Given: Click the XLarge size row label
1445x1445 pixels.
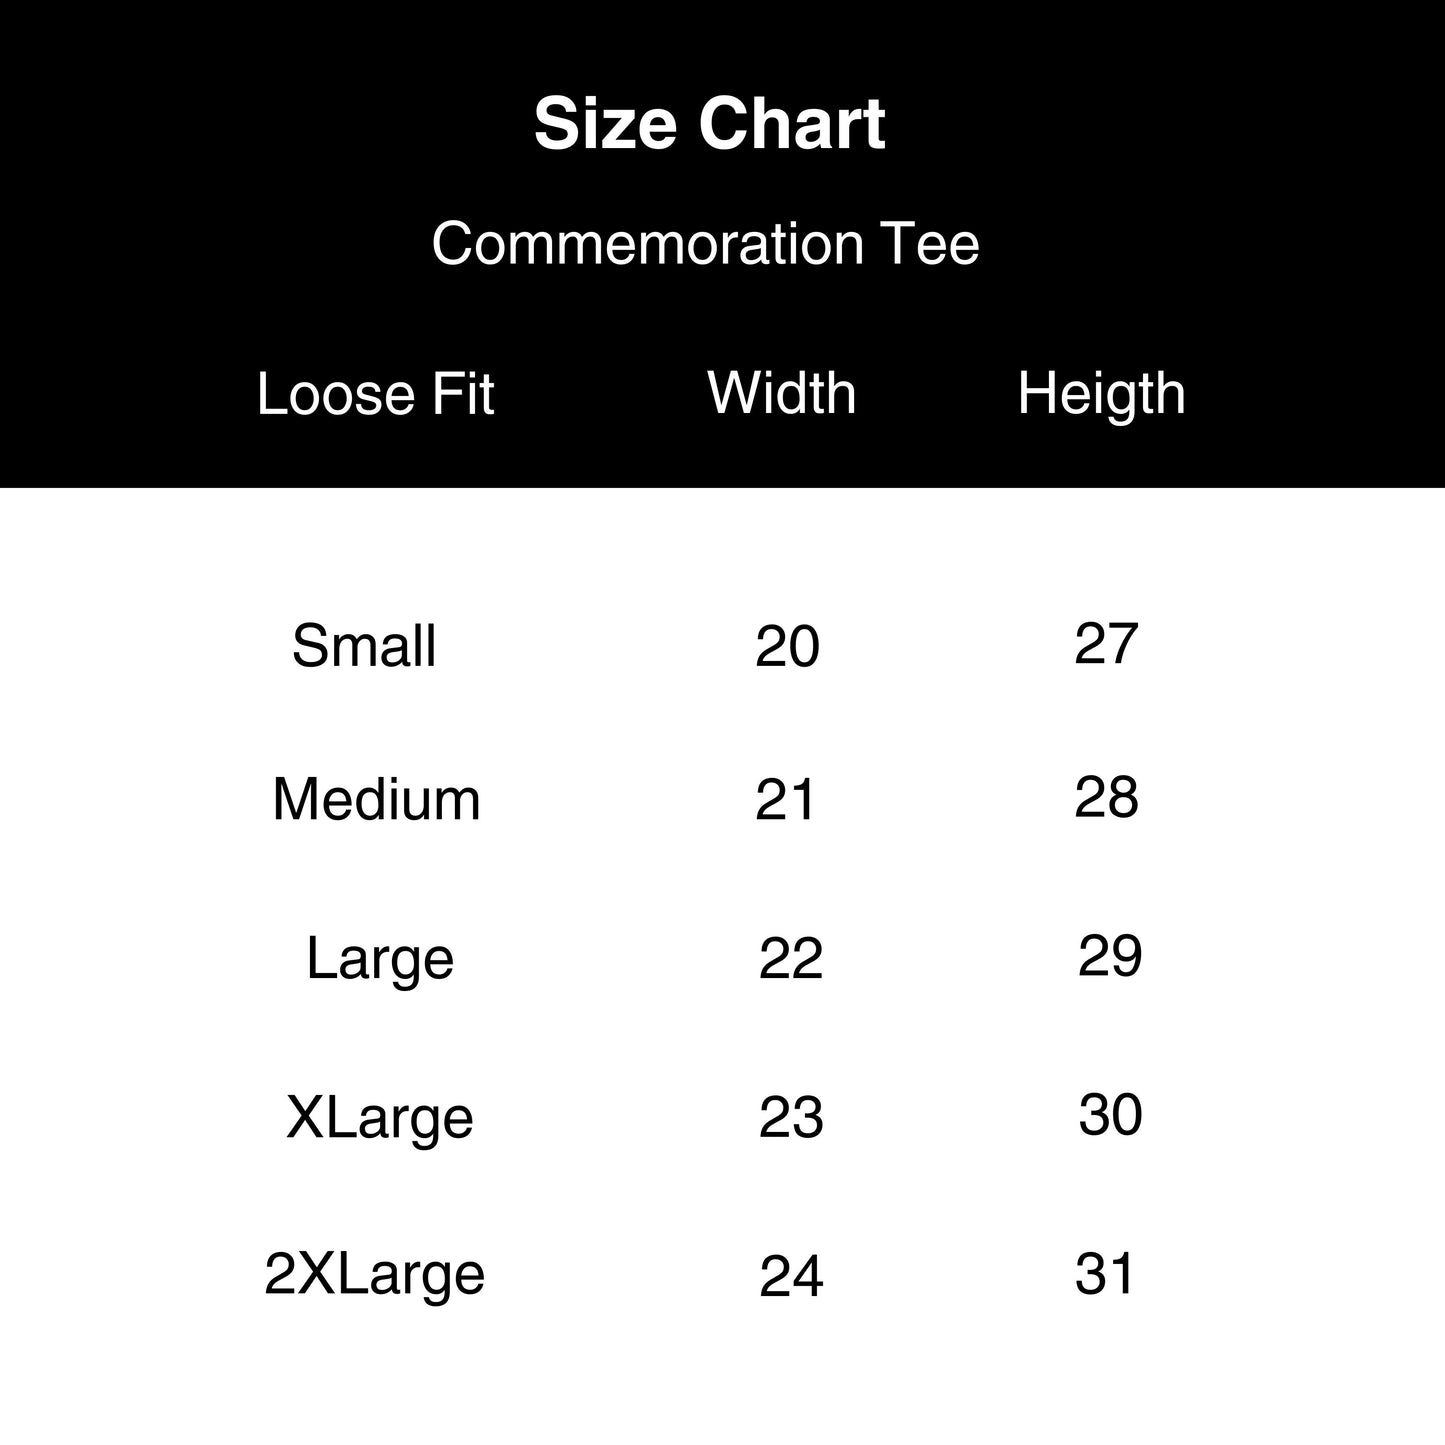Looking at the screenshot, I should (x=379, y=1117).
